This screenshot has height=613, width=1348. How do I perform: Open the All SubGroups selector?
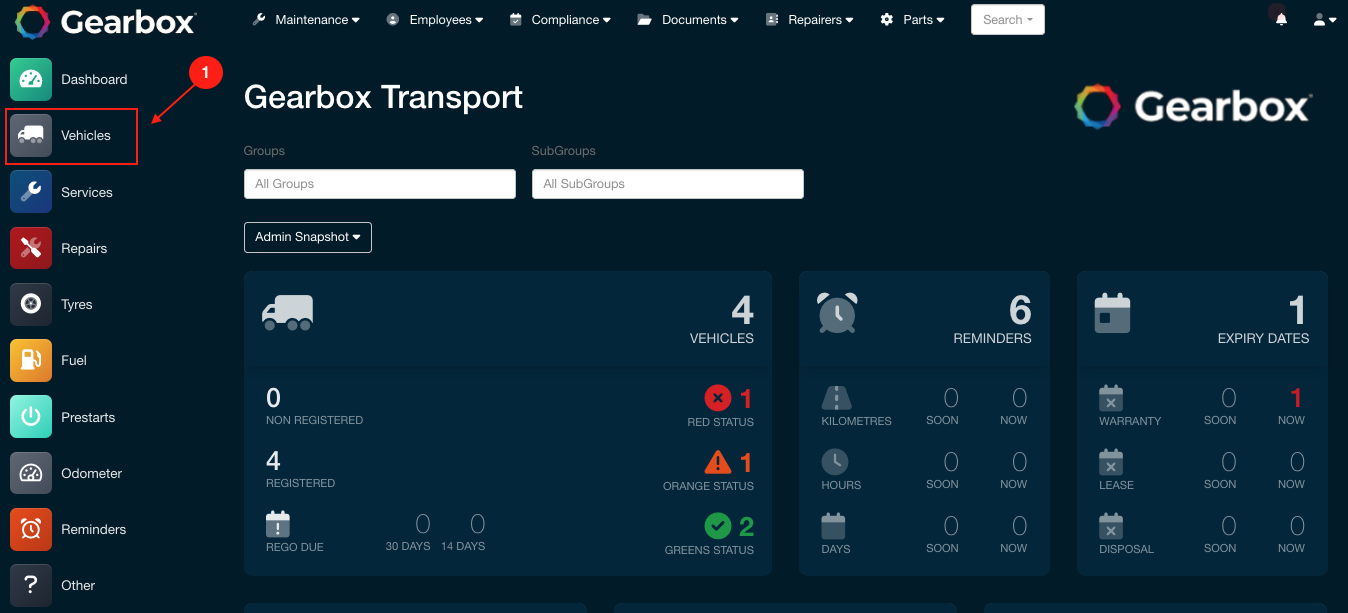pyautogui.click(x=668, y=184)
